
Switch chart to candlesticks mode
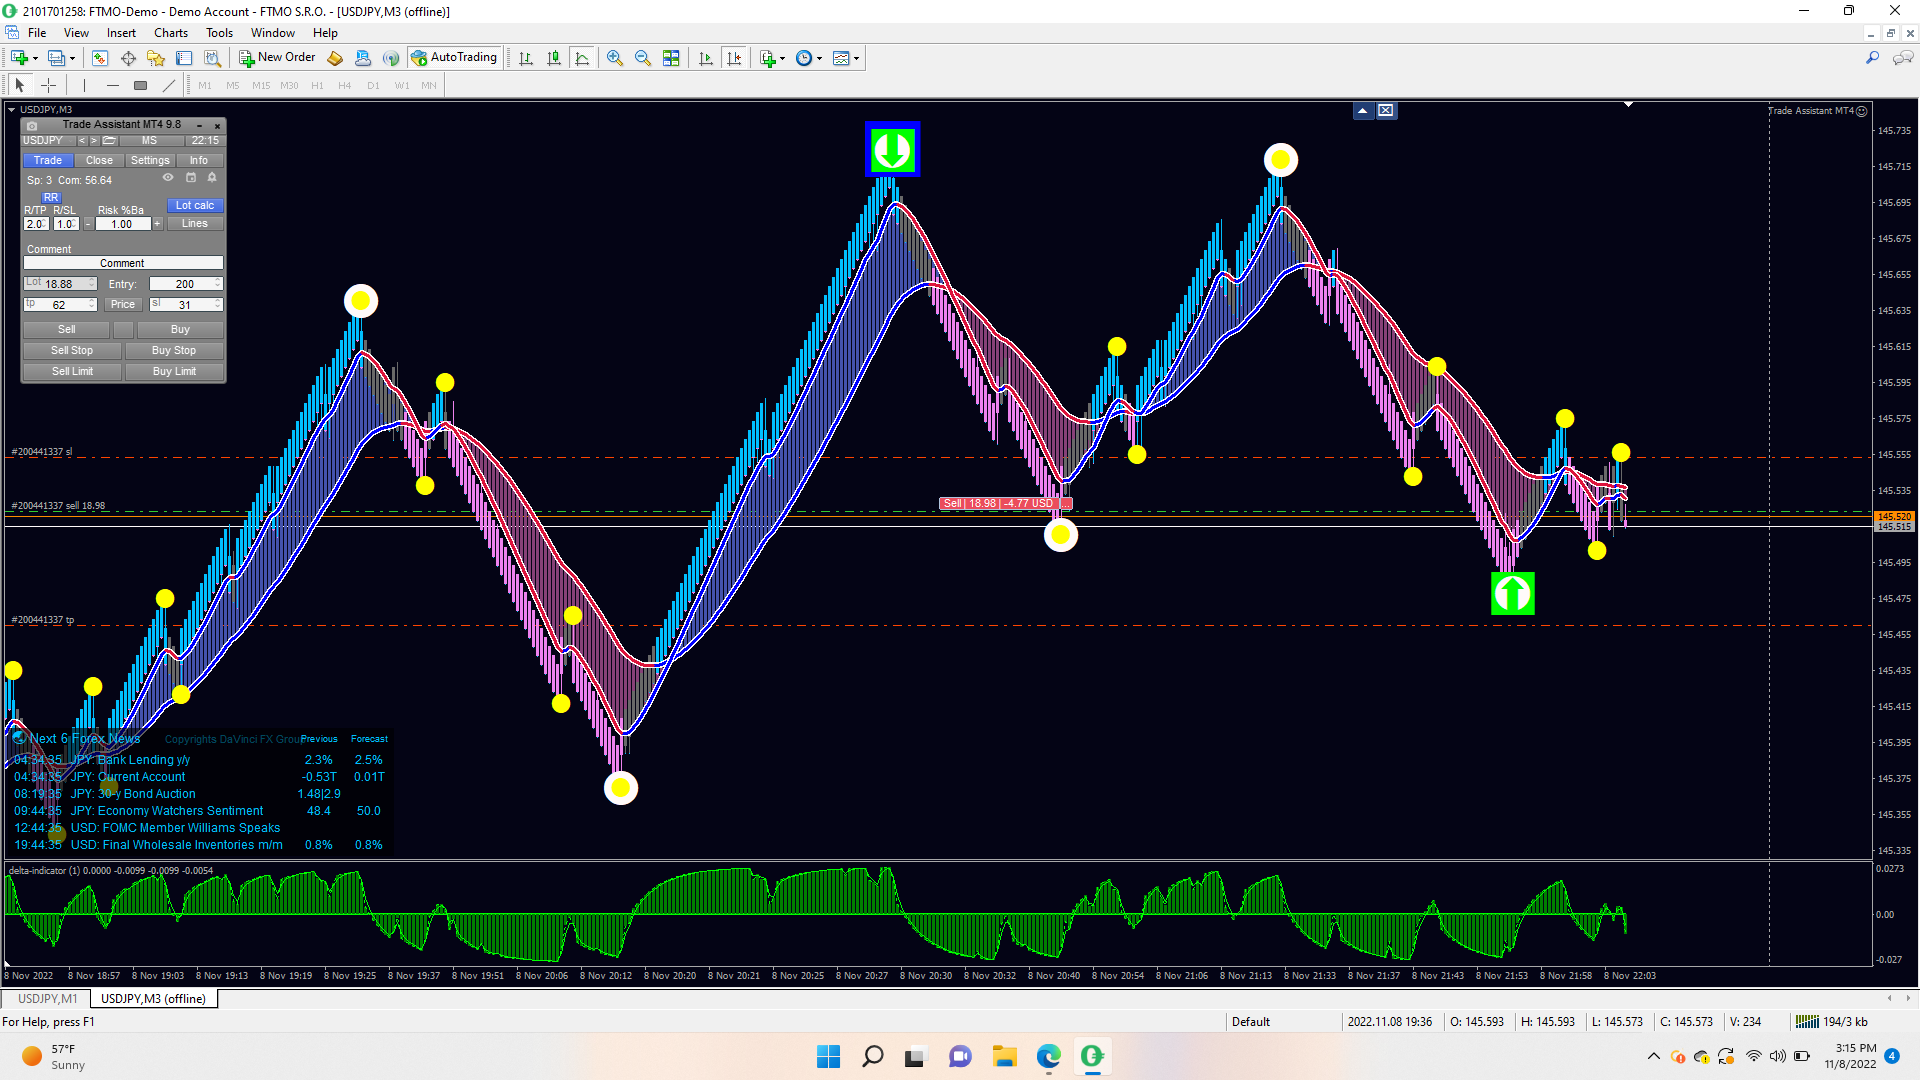coord(554,58)
